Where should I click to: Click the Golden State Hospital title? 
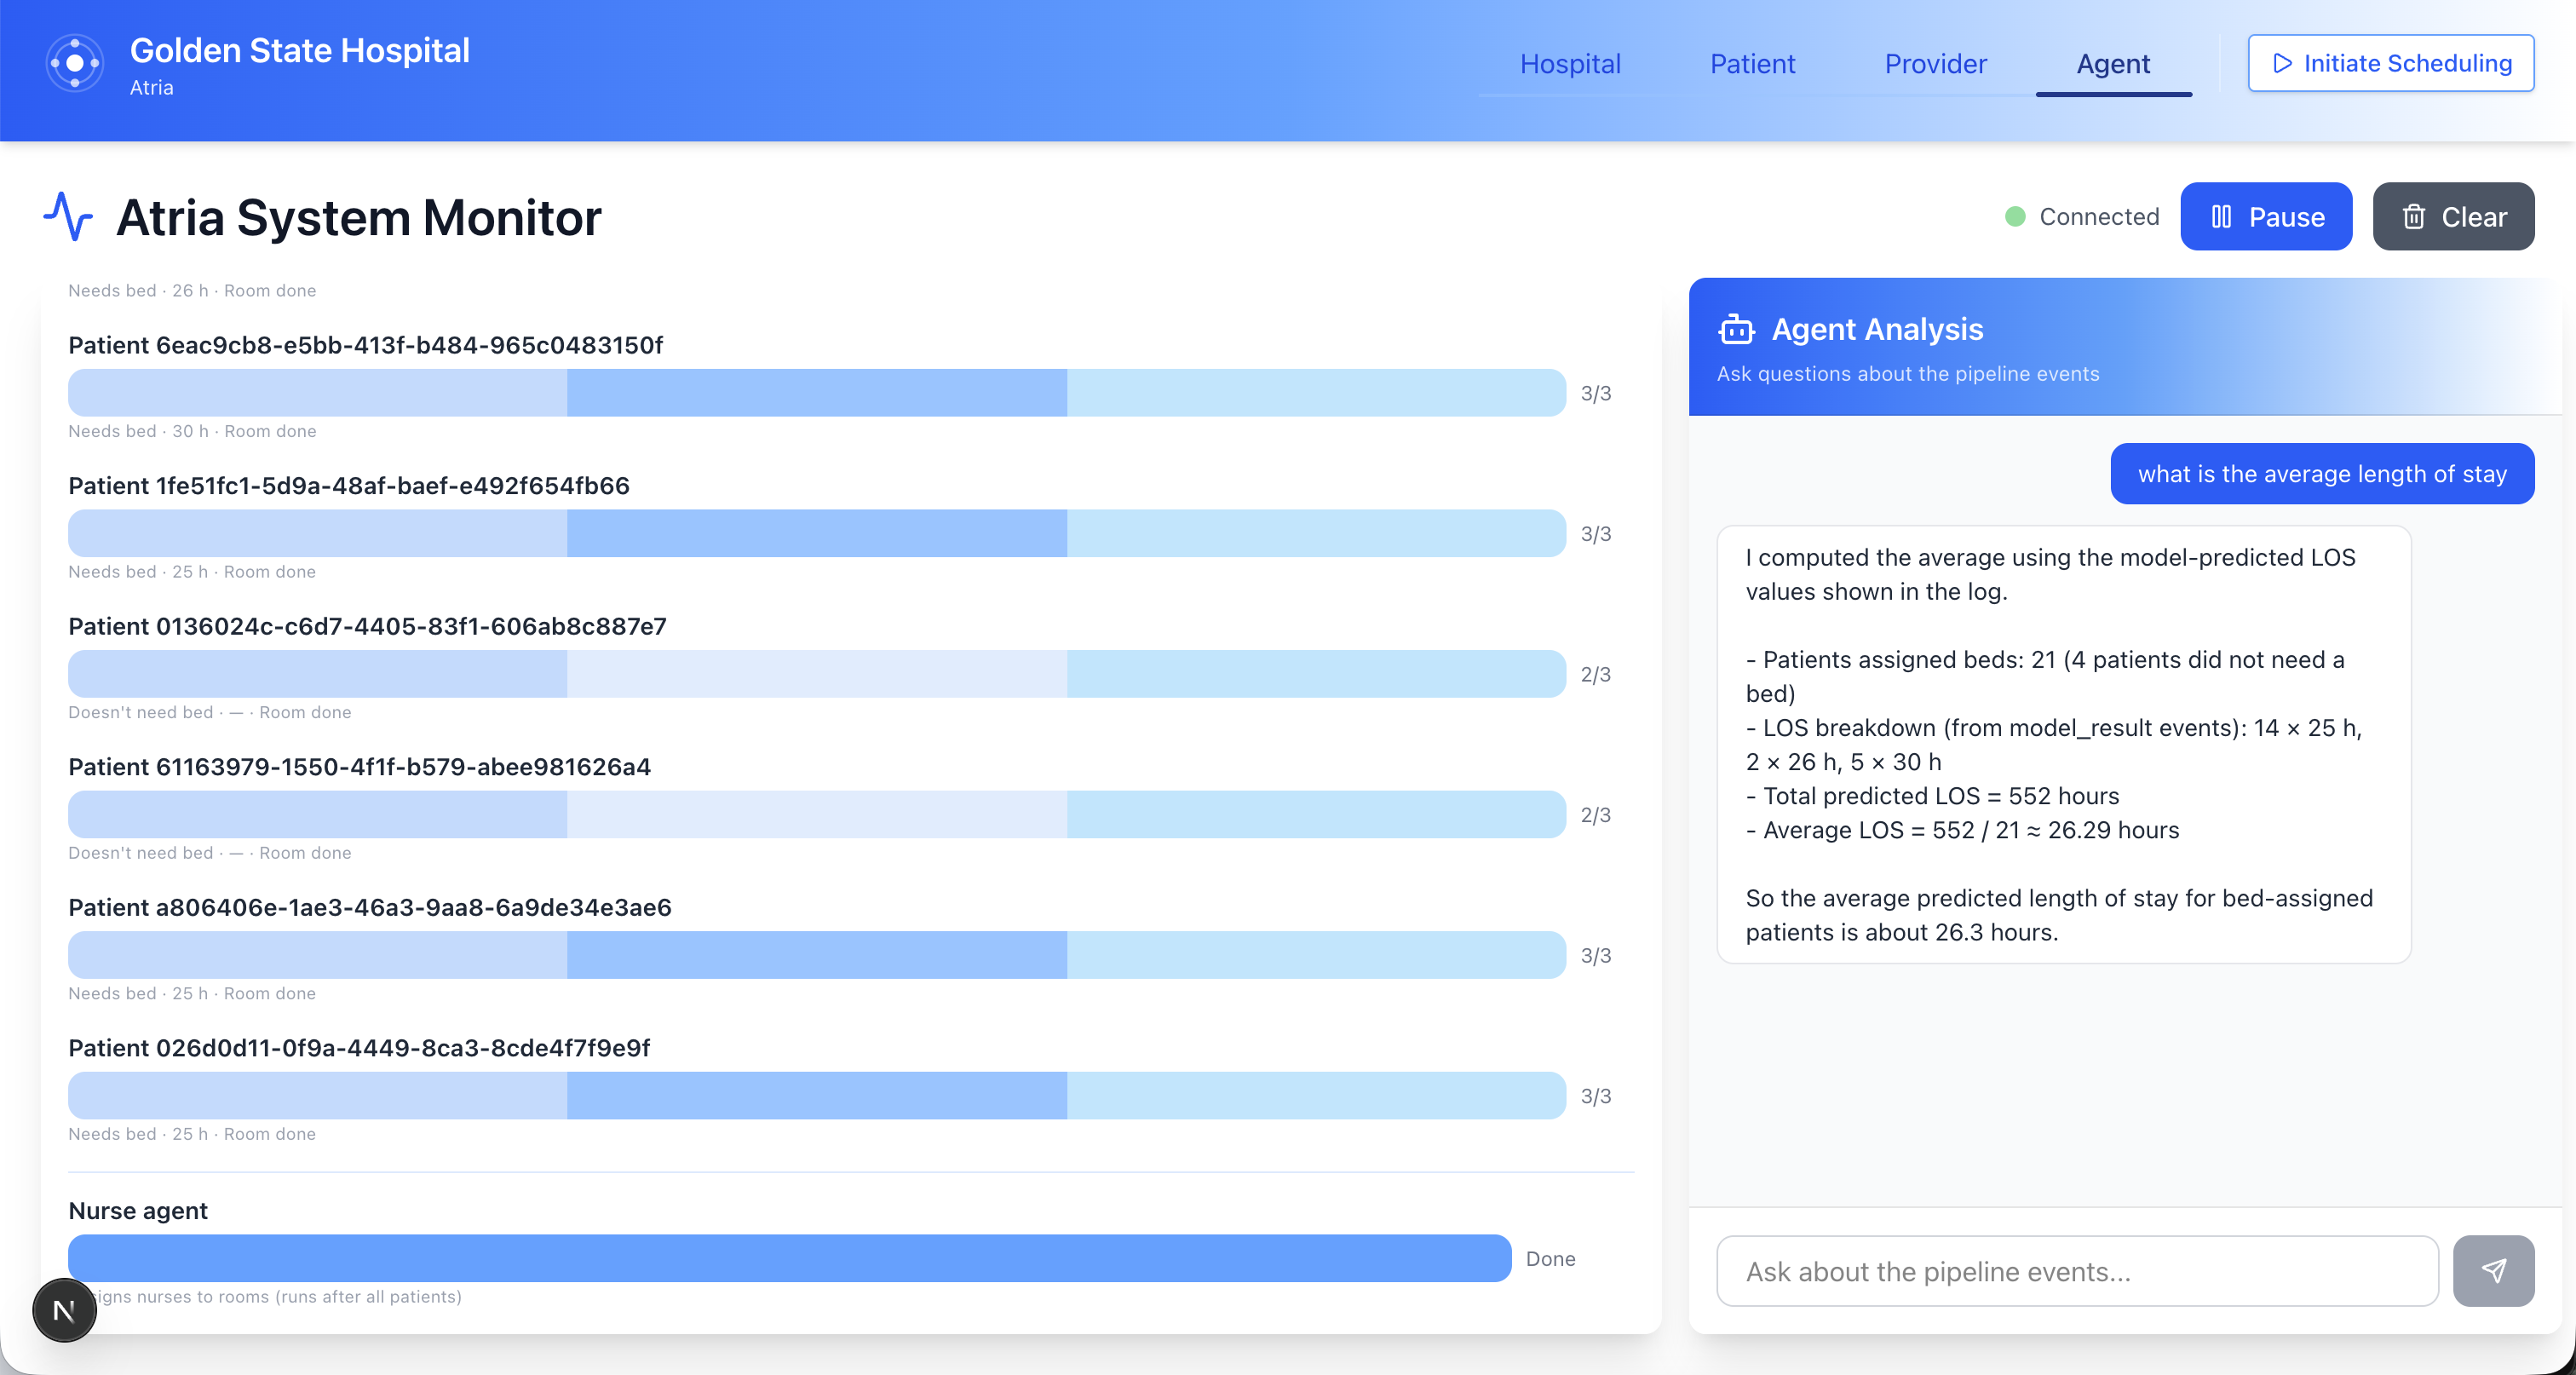299,50
